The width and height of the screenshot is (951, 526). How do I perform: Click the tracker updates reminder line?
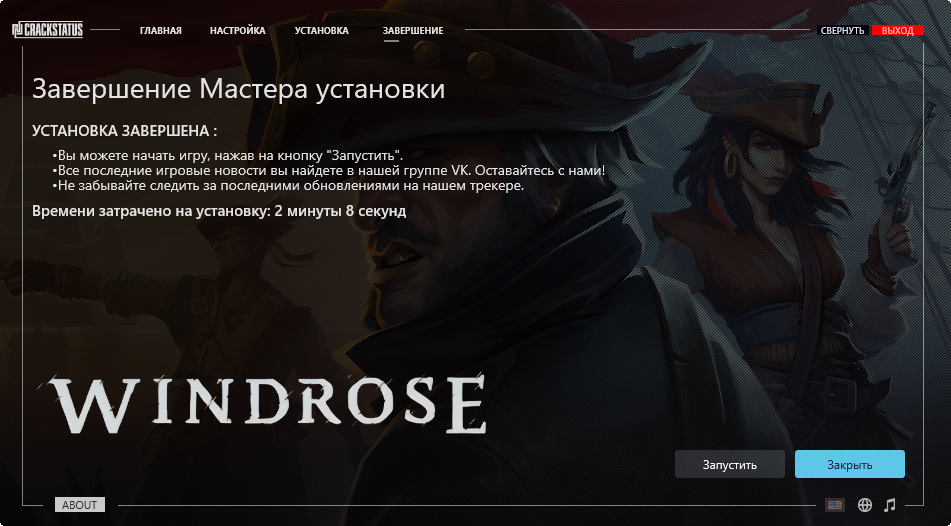click(288, 186)
